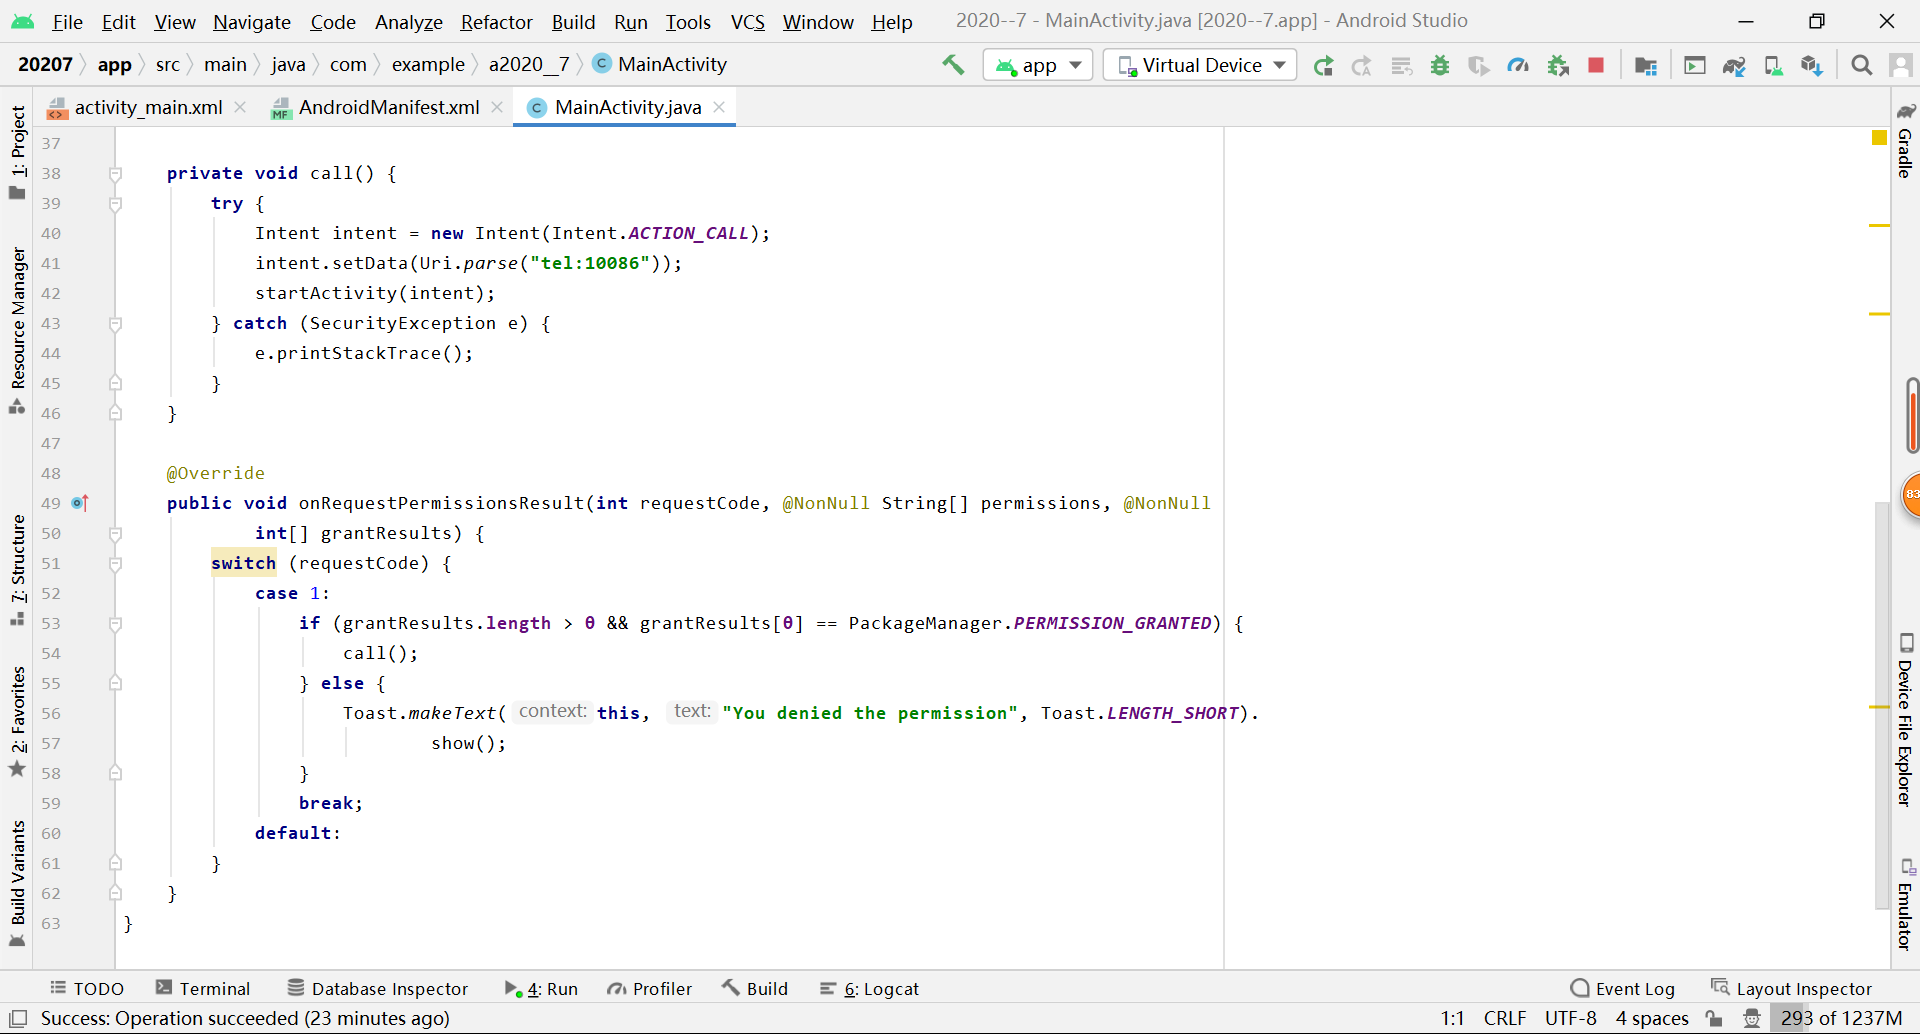Open the Database Inspector tool window
The height and width of the screenshot is (1034, 1920).
click(x=378, y=988)
